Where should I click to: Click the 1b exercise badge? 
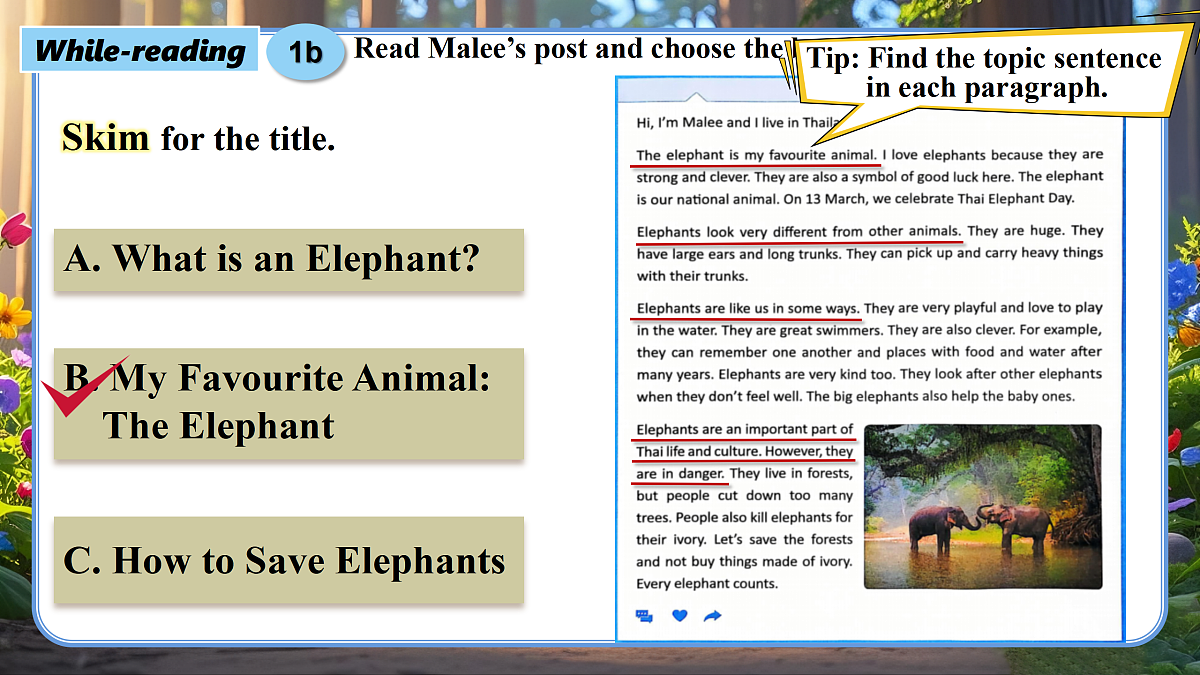point(305,52)
